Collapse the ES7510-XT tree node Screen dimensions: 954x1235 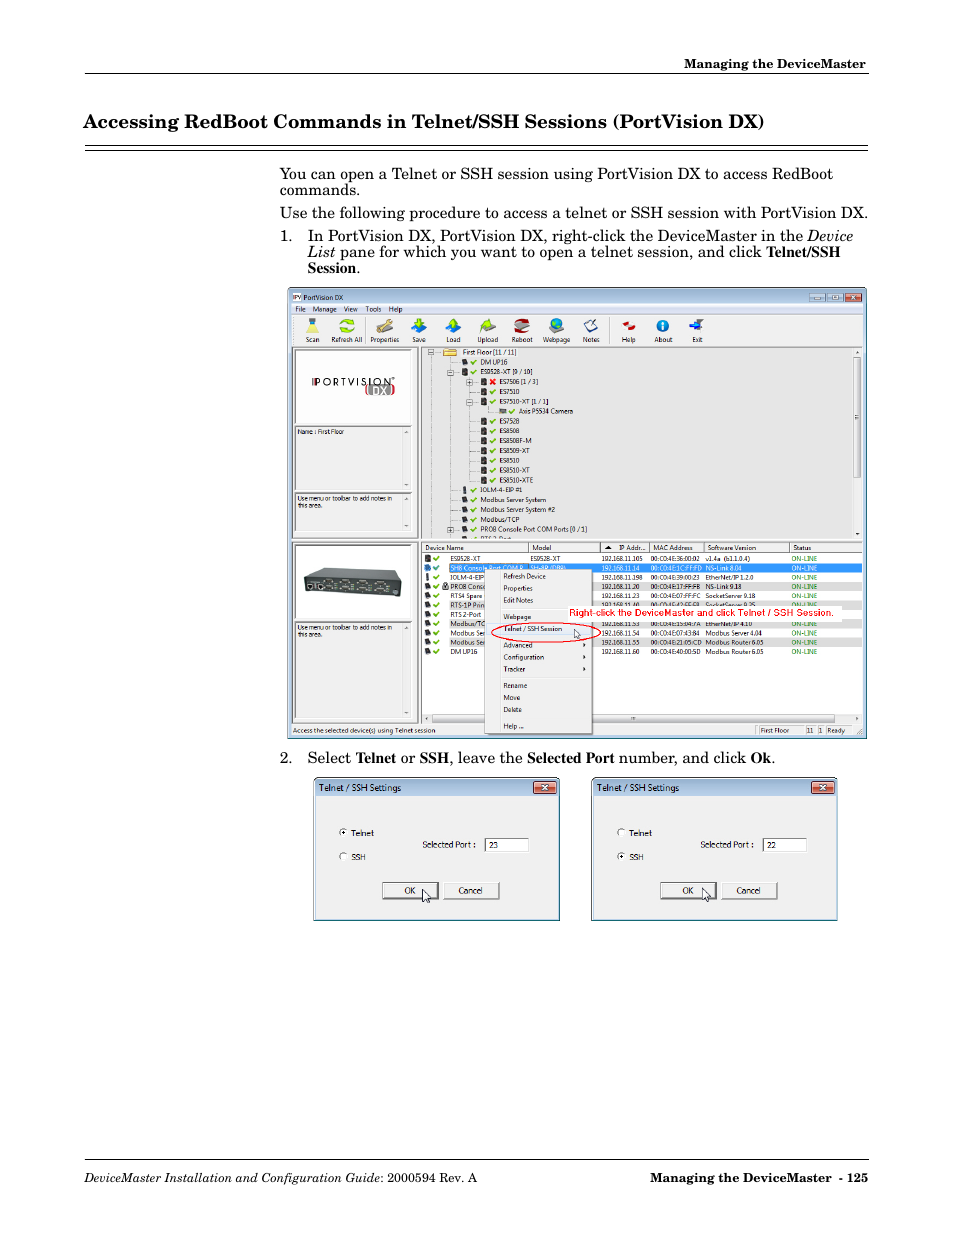tap(470, 402)
